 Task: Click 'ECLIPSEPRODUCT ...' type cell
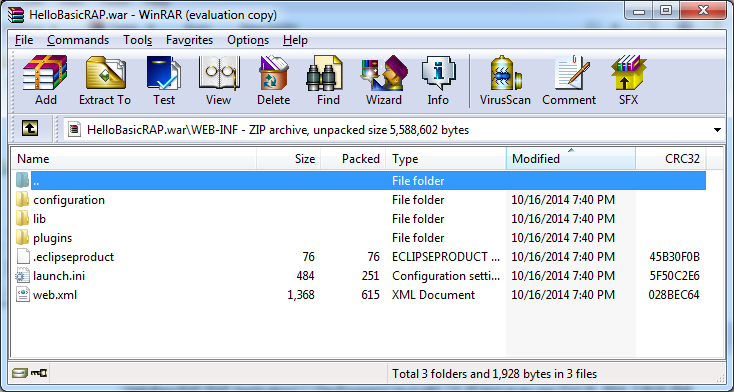446,257
